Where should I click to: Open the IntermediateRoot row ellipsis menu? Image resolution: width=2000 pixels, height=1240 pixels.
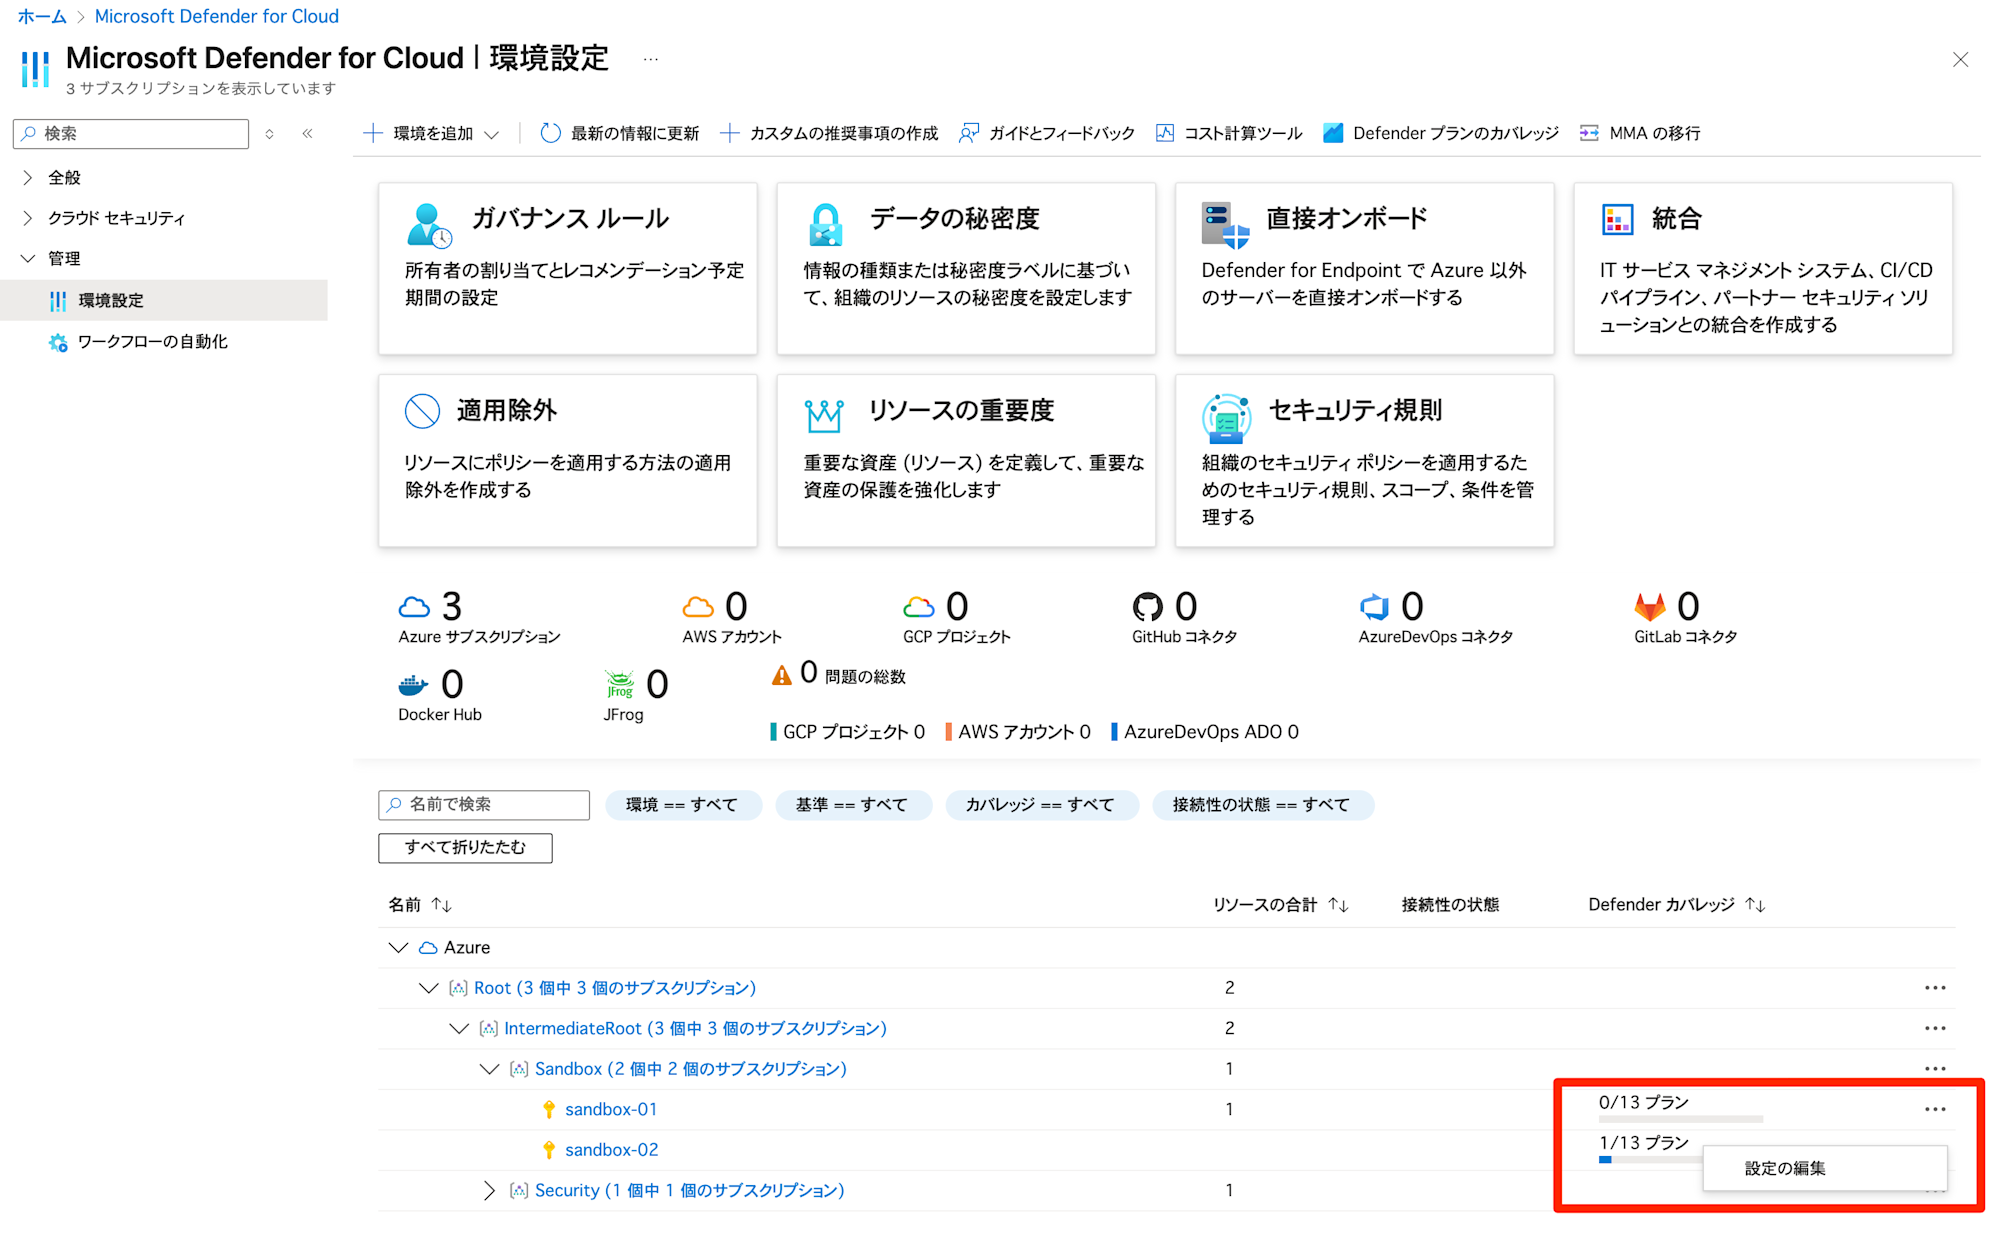pos(1935,1028)
